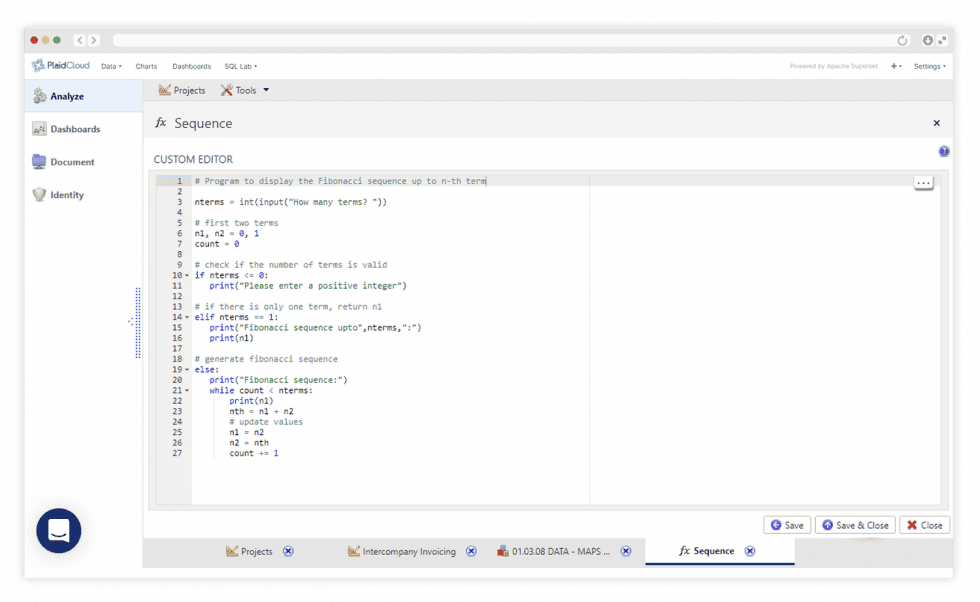Click the 'nth = n1 + n2' line
Screen dimensions: 980x602
click(x=261, y=411)
